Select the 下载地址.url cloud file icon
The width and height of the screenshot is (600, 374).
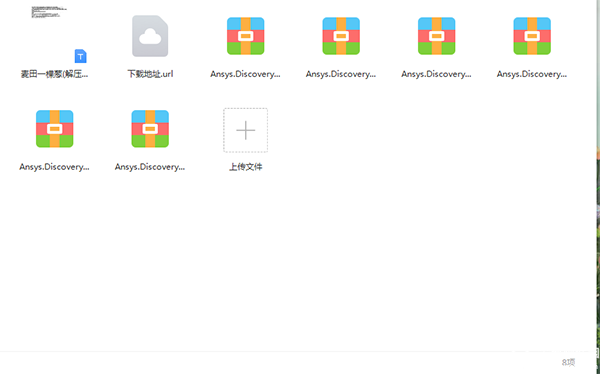point(150,36)
